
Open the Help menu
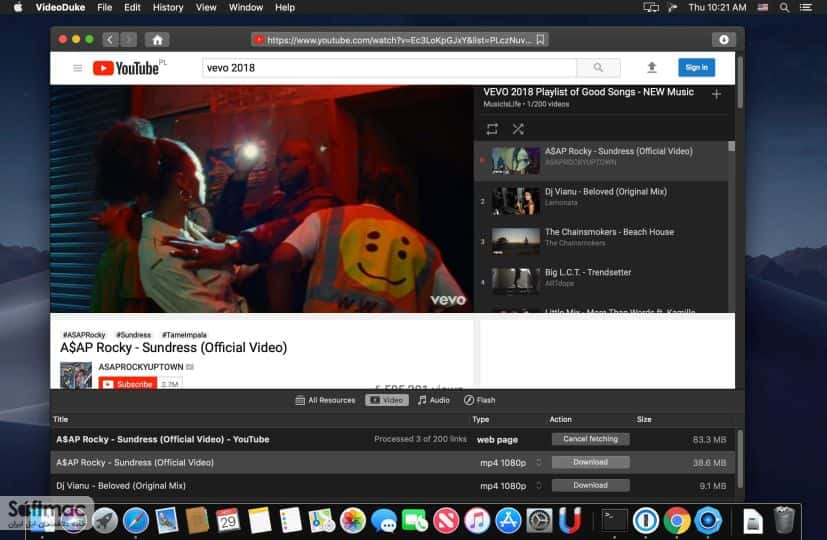pos(285,7)
